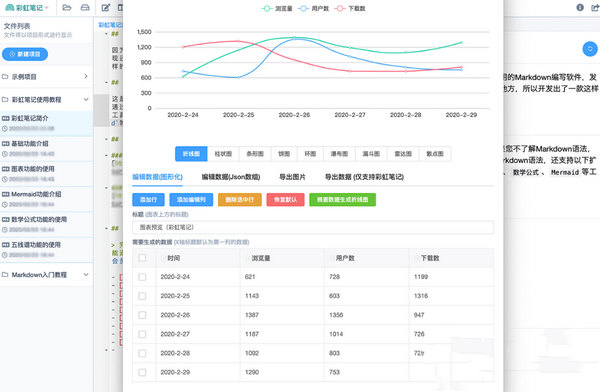The image size is (600, 392).
Task: Toggle the 用户数 legend series
Action: 313,8
